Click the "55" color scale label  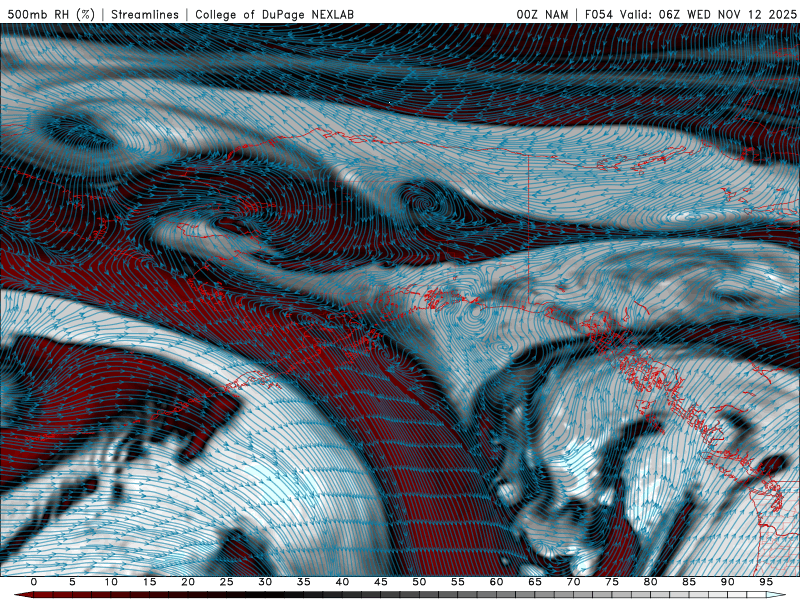coord(458,582)
